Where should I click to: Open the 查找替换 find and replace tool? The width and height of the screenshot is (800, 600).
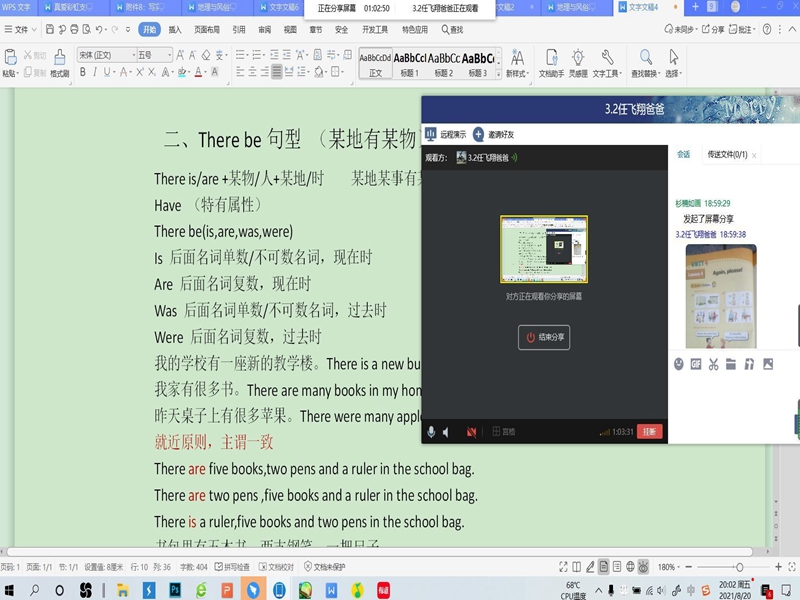click(x=646, y=62)
